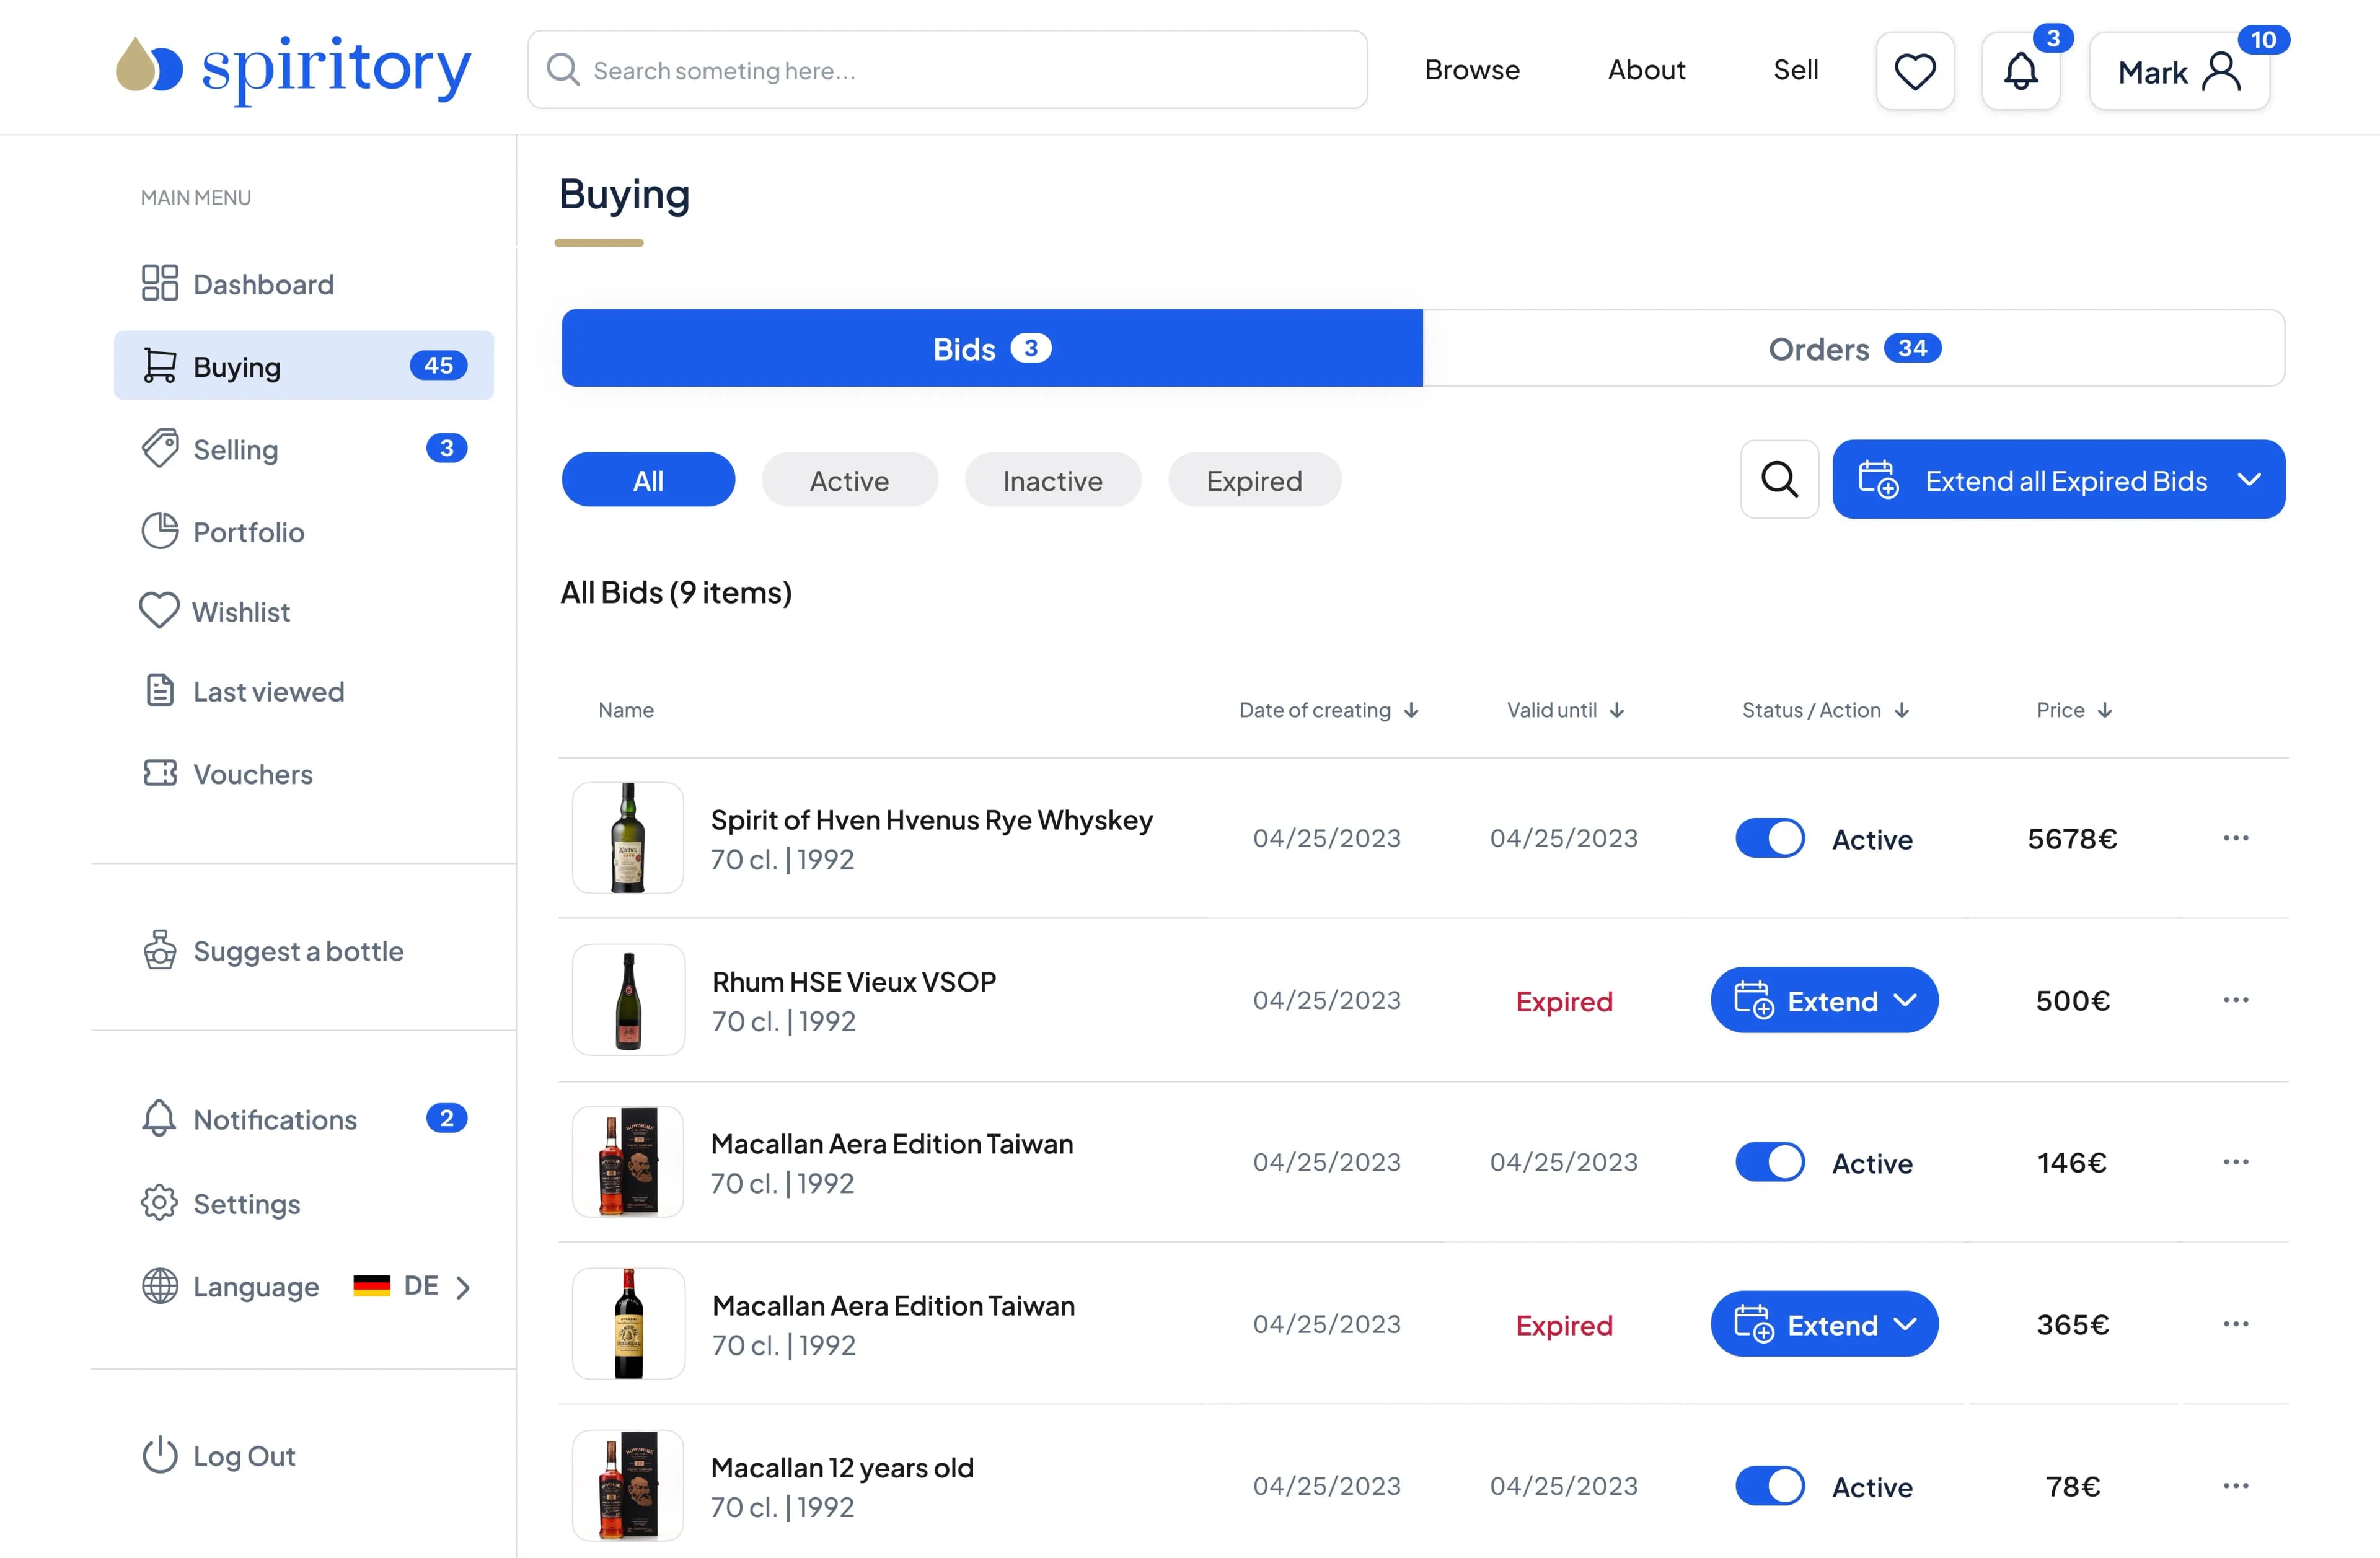Open more options for the 365€ bid
The image size is (2380, 1558).
click(2236, 1324)
